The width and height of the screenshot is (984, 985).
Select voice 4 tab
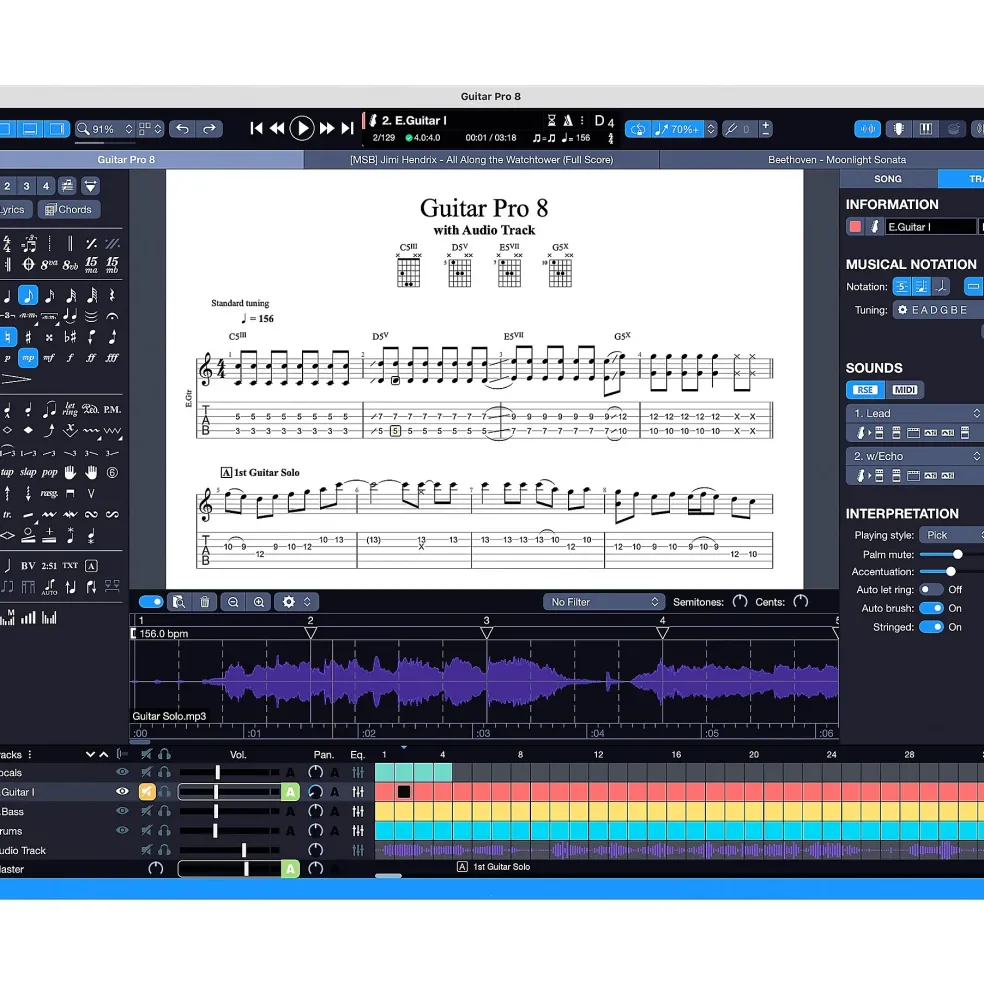[46, 186]
